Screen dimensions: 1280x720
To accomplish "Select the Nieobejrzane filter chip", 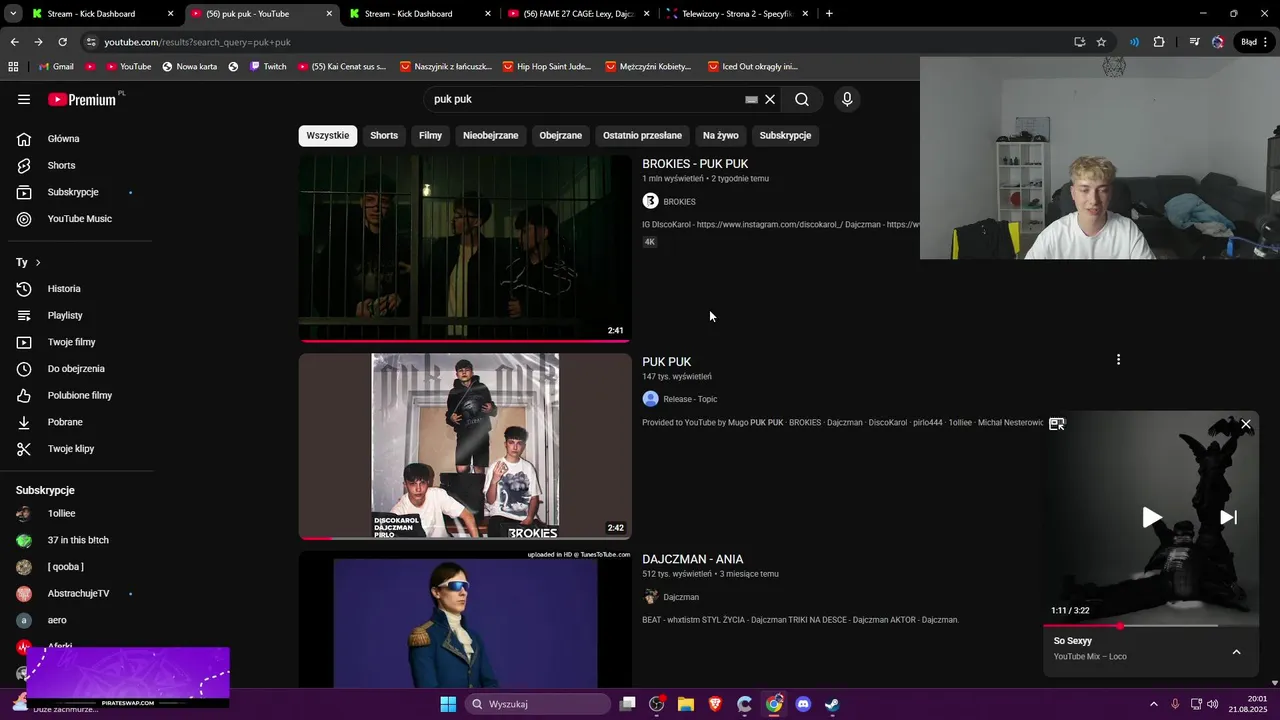I will coord(491,136).
